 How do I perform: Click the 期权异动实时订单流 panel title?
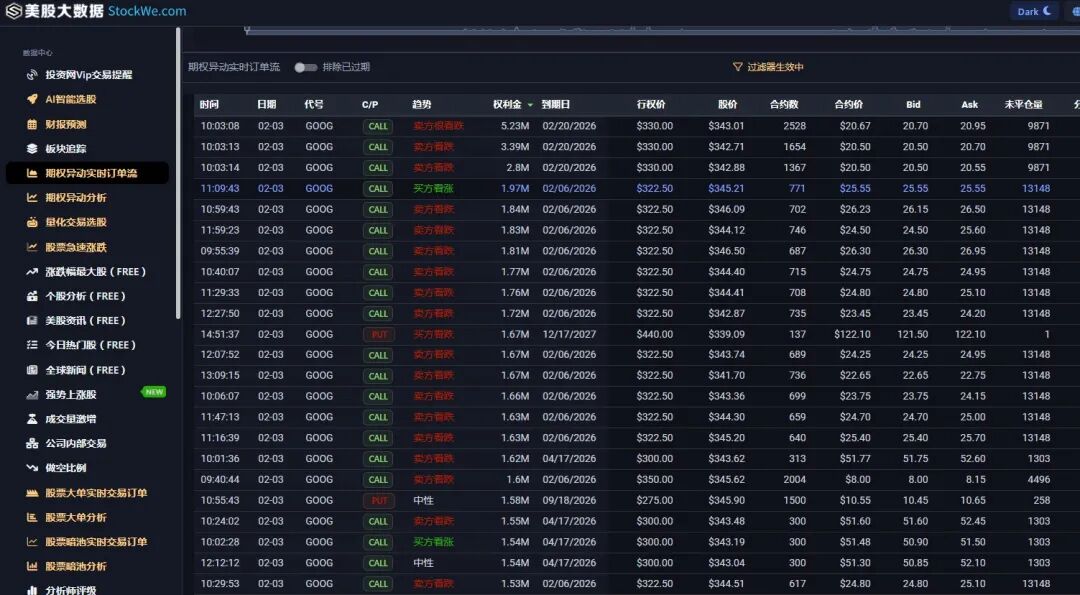[x=234, y=67]
